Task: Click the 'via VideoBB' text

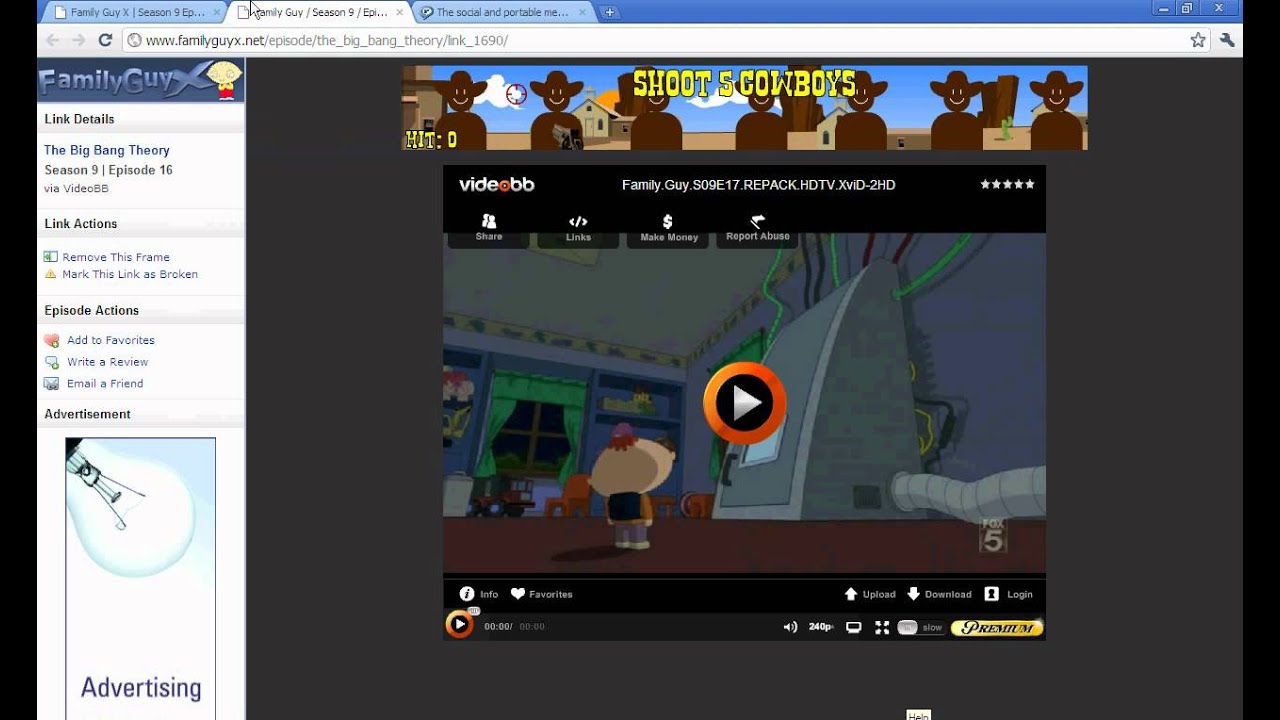Action: (x=76, y=188)
